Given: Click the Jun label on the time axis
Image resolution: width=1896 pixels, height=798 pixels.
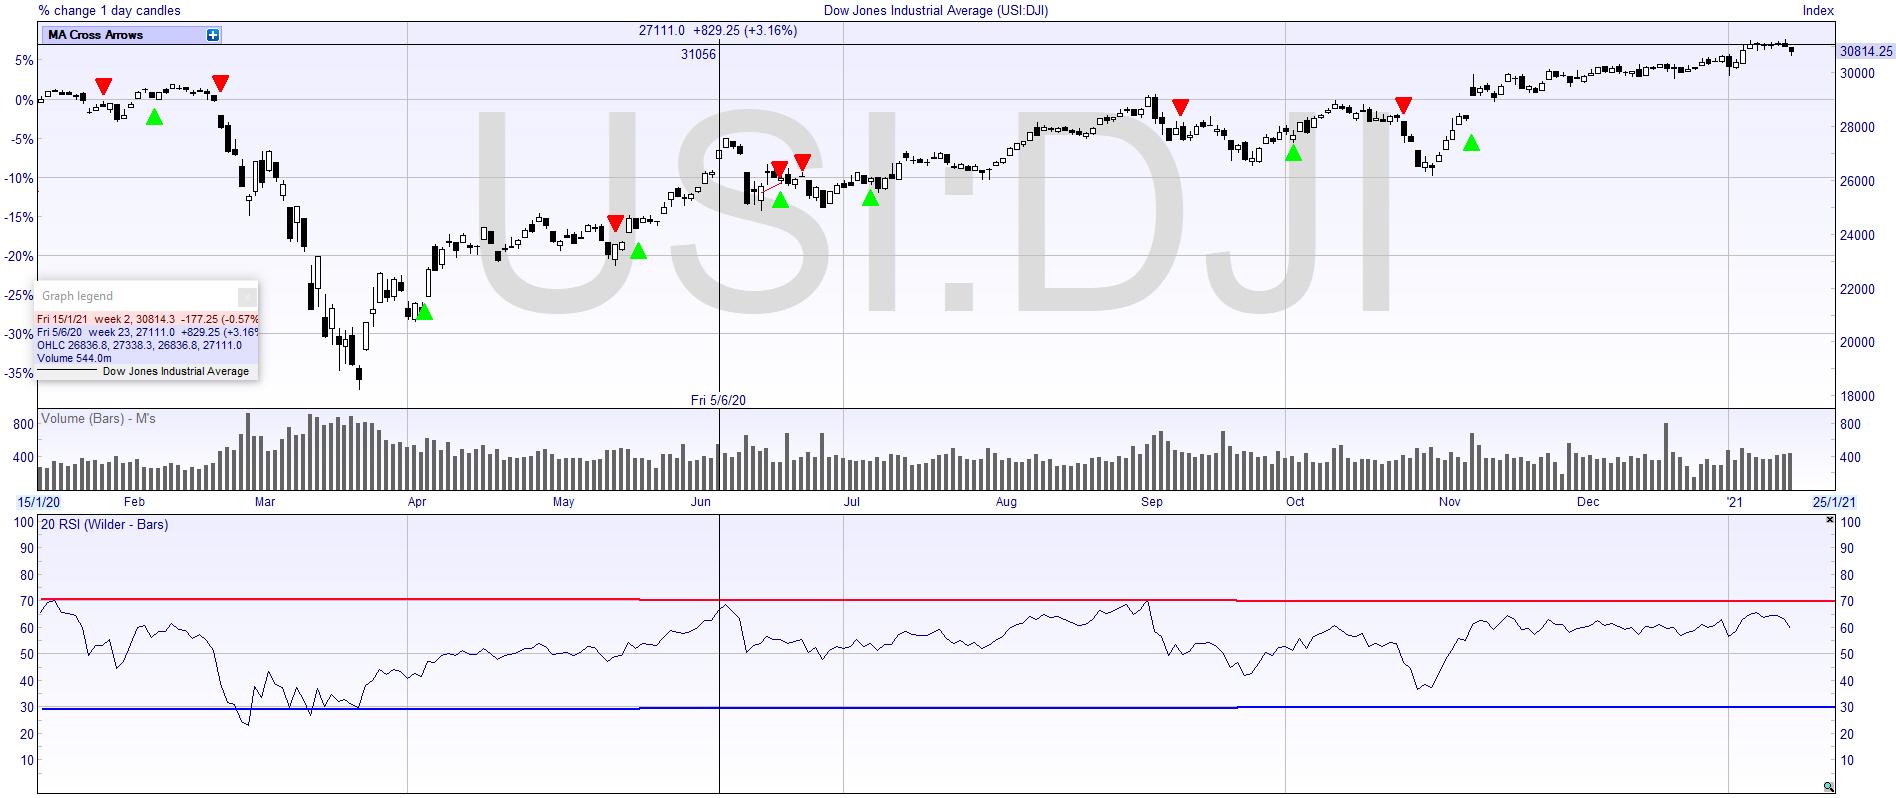Looking at the screenshot, I should click(701, 502).
